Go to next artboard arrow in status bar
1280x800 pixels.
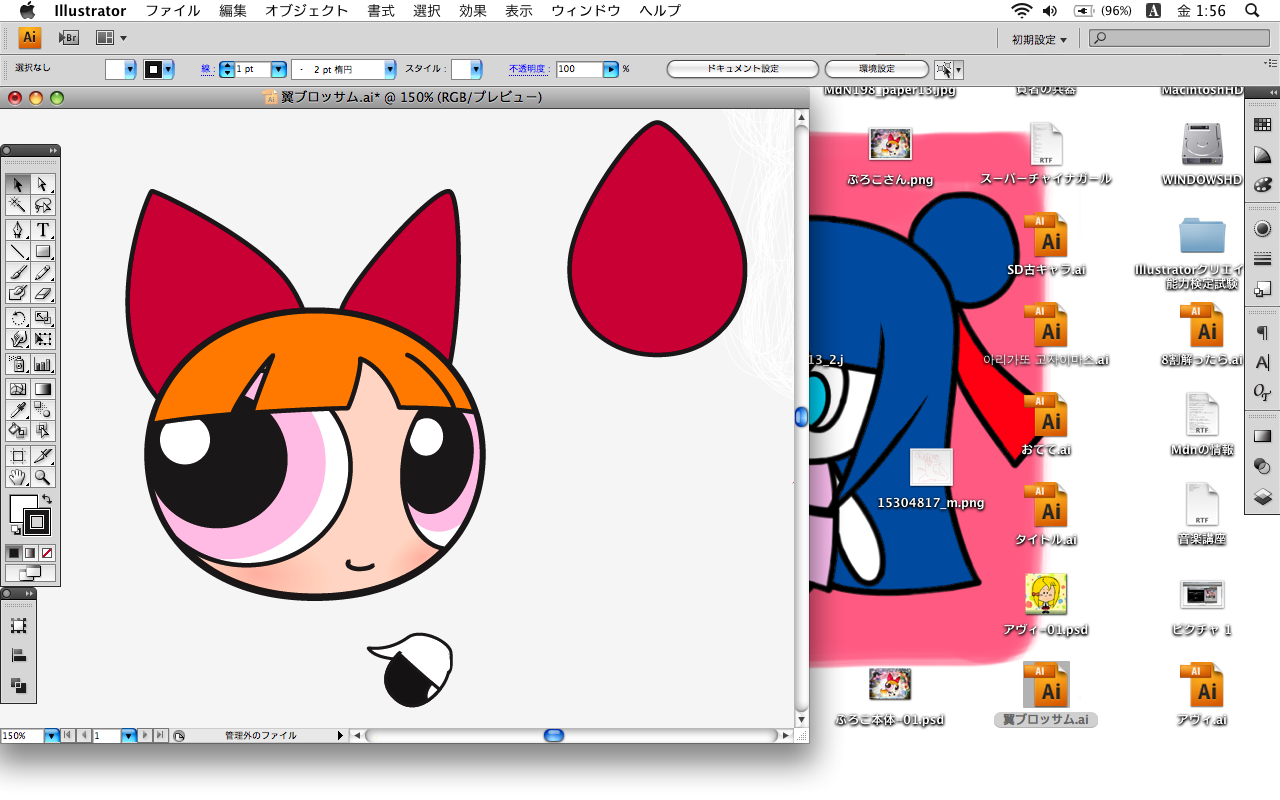(x=146, y=735)
